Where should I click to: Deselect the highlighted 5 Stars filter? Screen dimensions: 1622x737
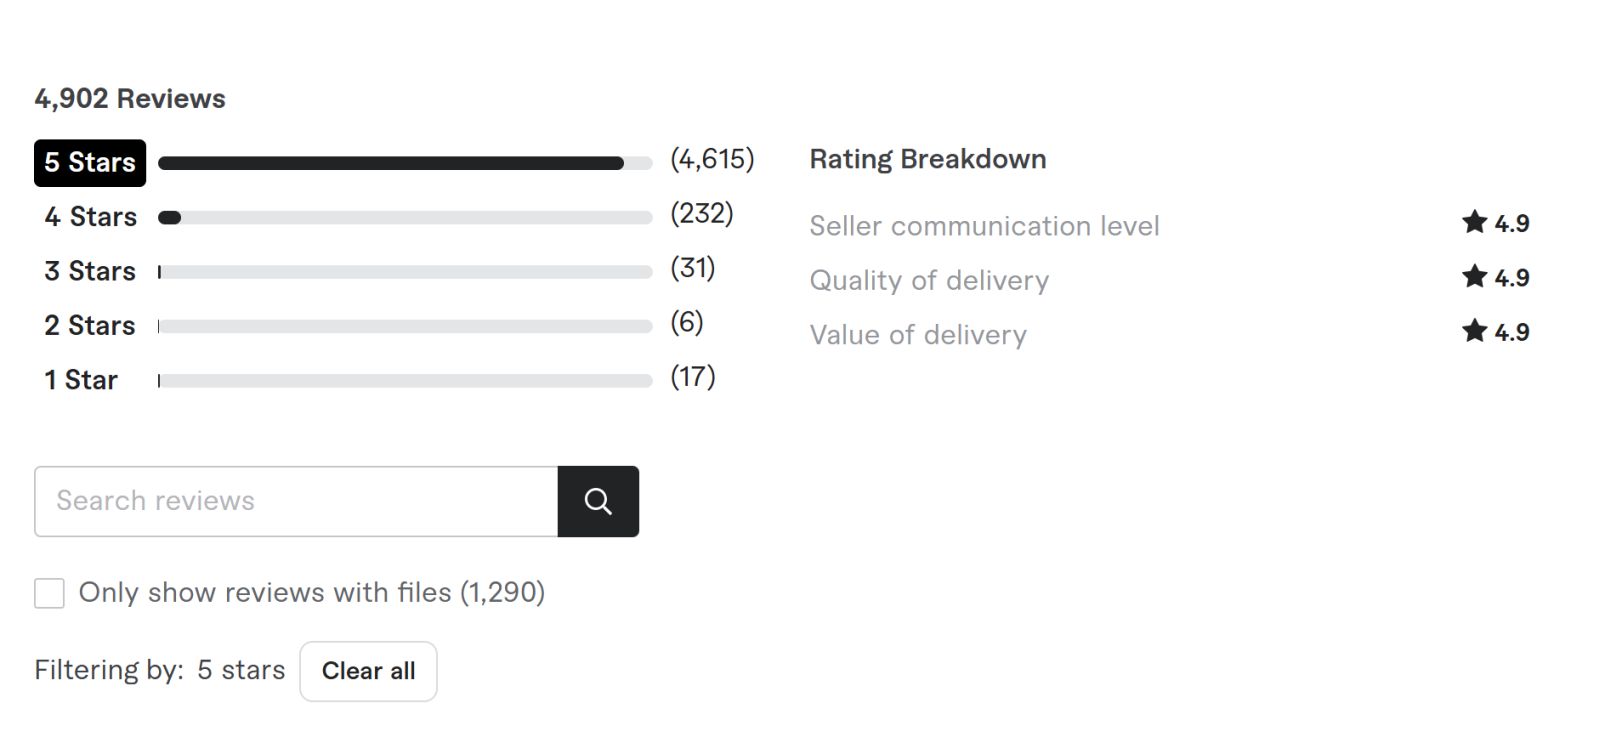click(90, 163)
